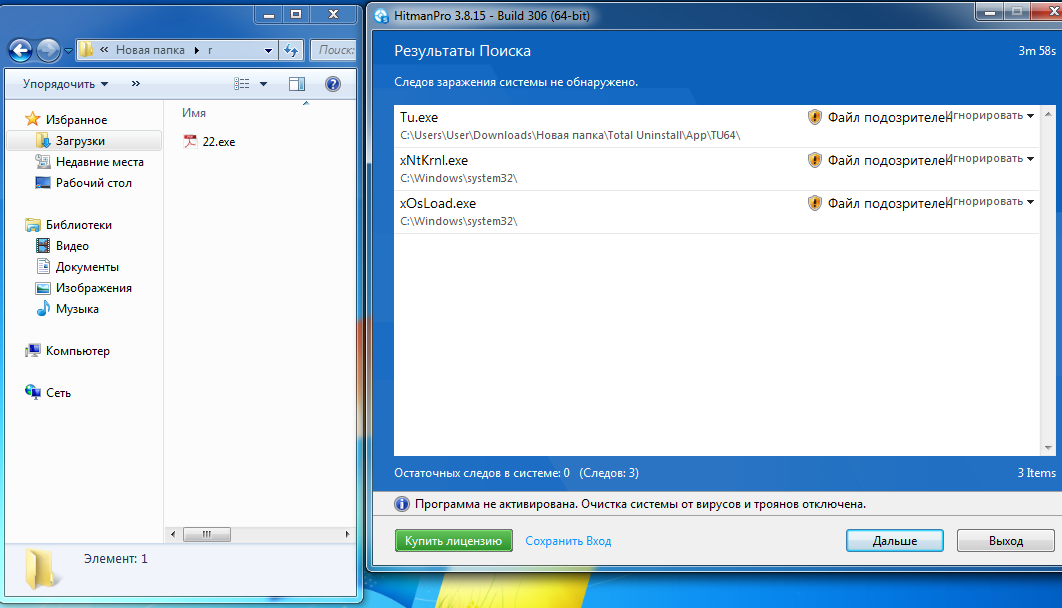The image size is (1062, 608).
Task: Click right arrow of horizontal scrollbar
Action: pyautogui.click(x=347, y=534)
